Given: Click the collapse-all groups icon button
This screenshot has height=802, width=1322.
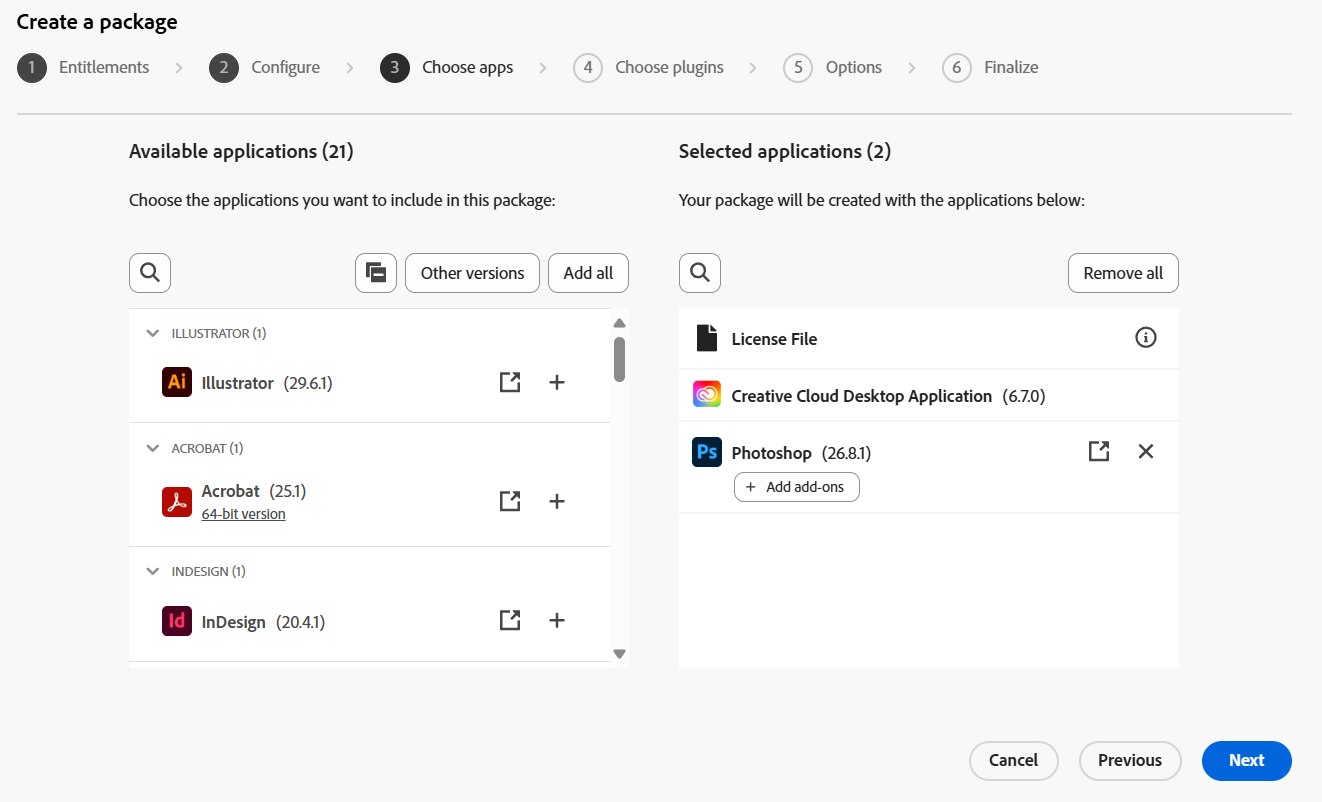Looking at the screenshot, I should pyautogui.click(x=376, y=273).
